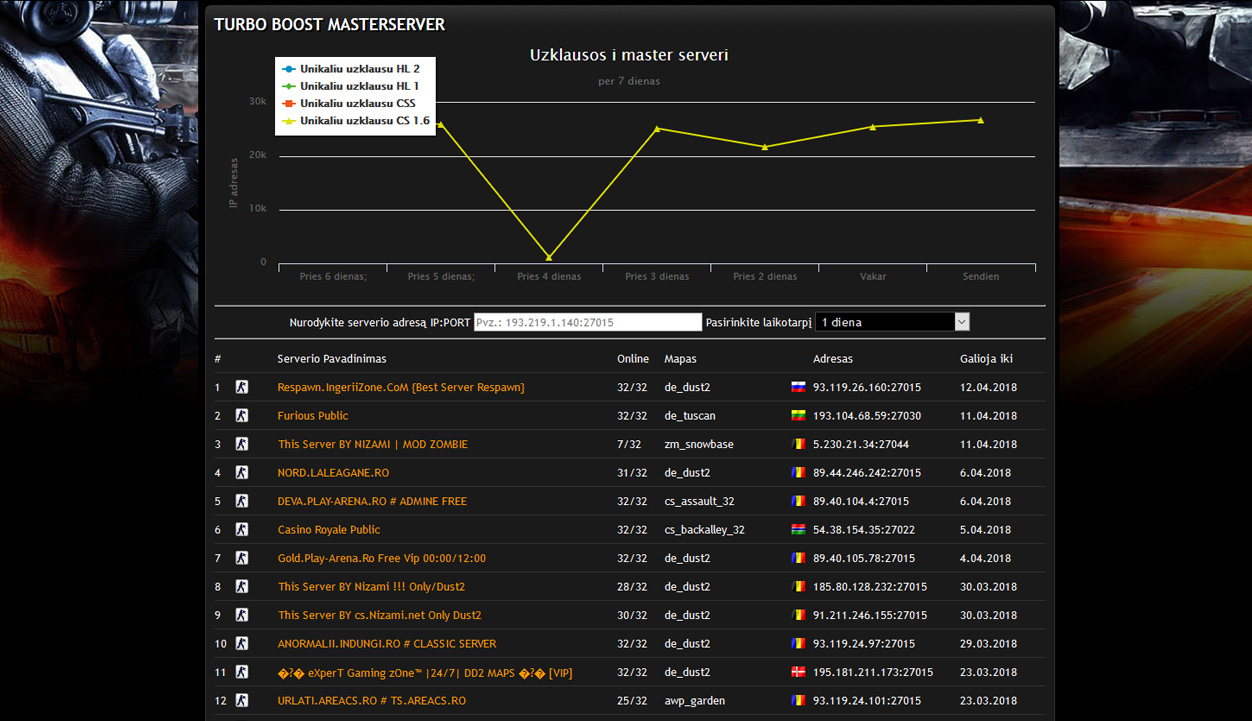1252x721 pixels.
Task: Click the Pries 4 dienas data point on chart
Action: click(x=549, y=257)
